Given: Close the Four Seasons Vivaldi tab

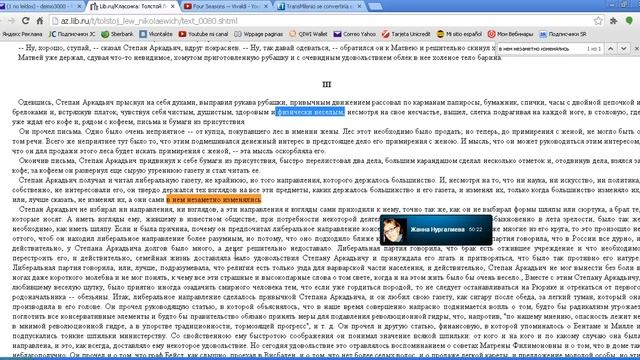Looking at the screenshot, I should pyautogui.click(x=266, y=7).
